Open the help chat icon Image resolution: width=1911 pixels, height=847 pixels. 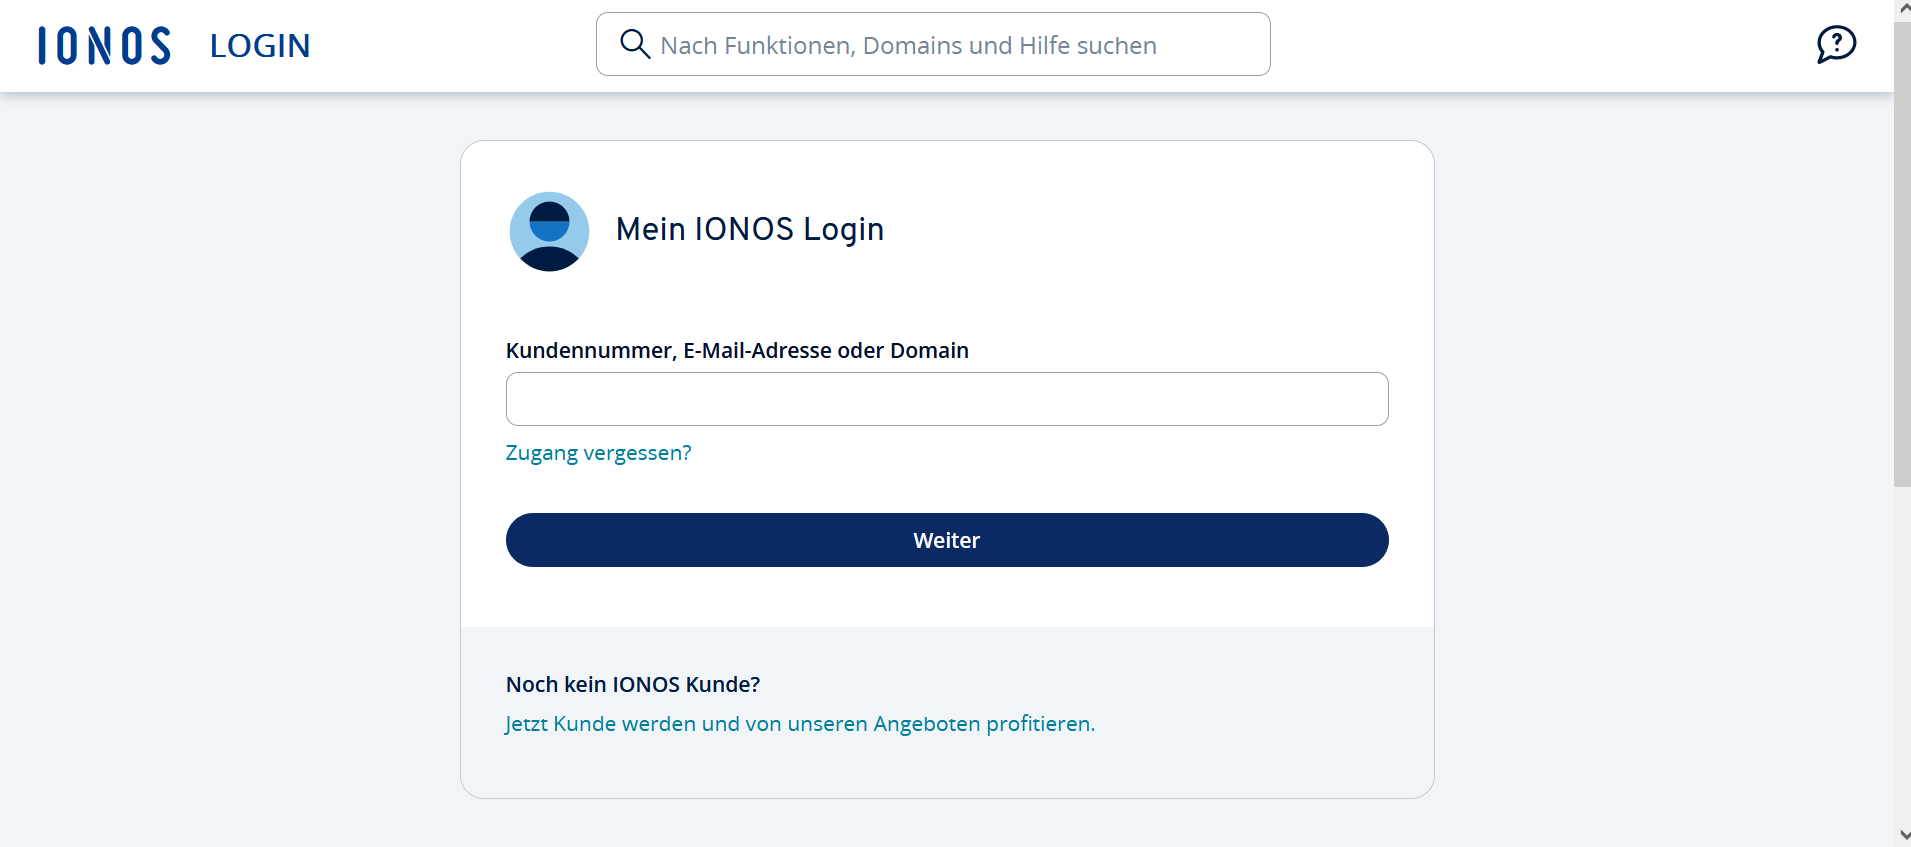(1836, 44)
